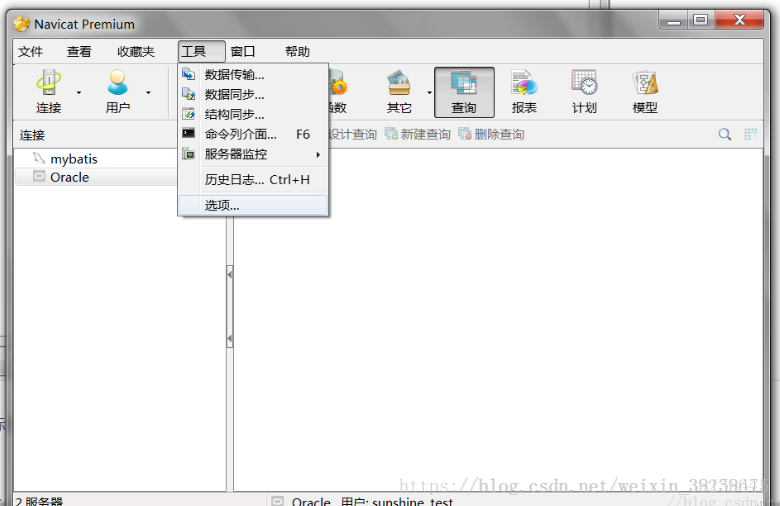Click the grid view icon near search

click(x=750, y=134)
